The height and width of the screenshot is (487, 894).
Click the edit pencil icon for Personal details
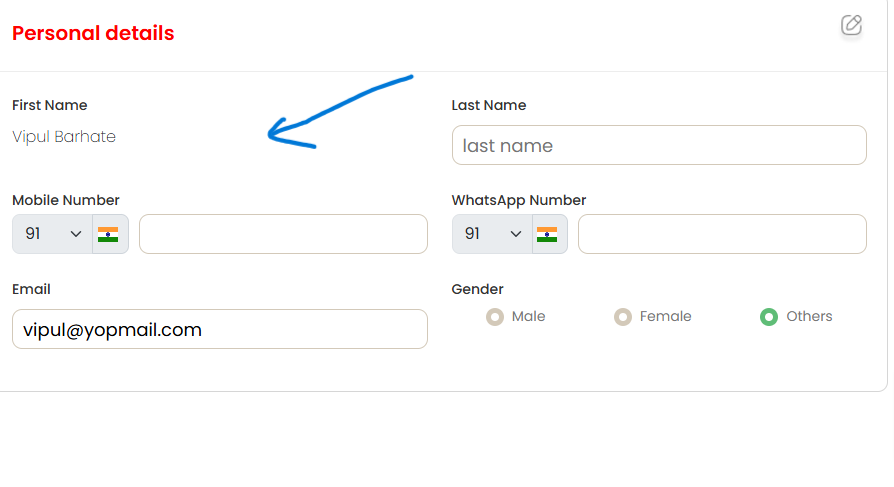(851, 25)
